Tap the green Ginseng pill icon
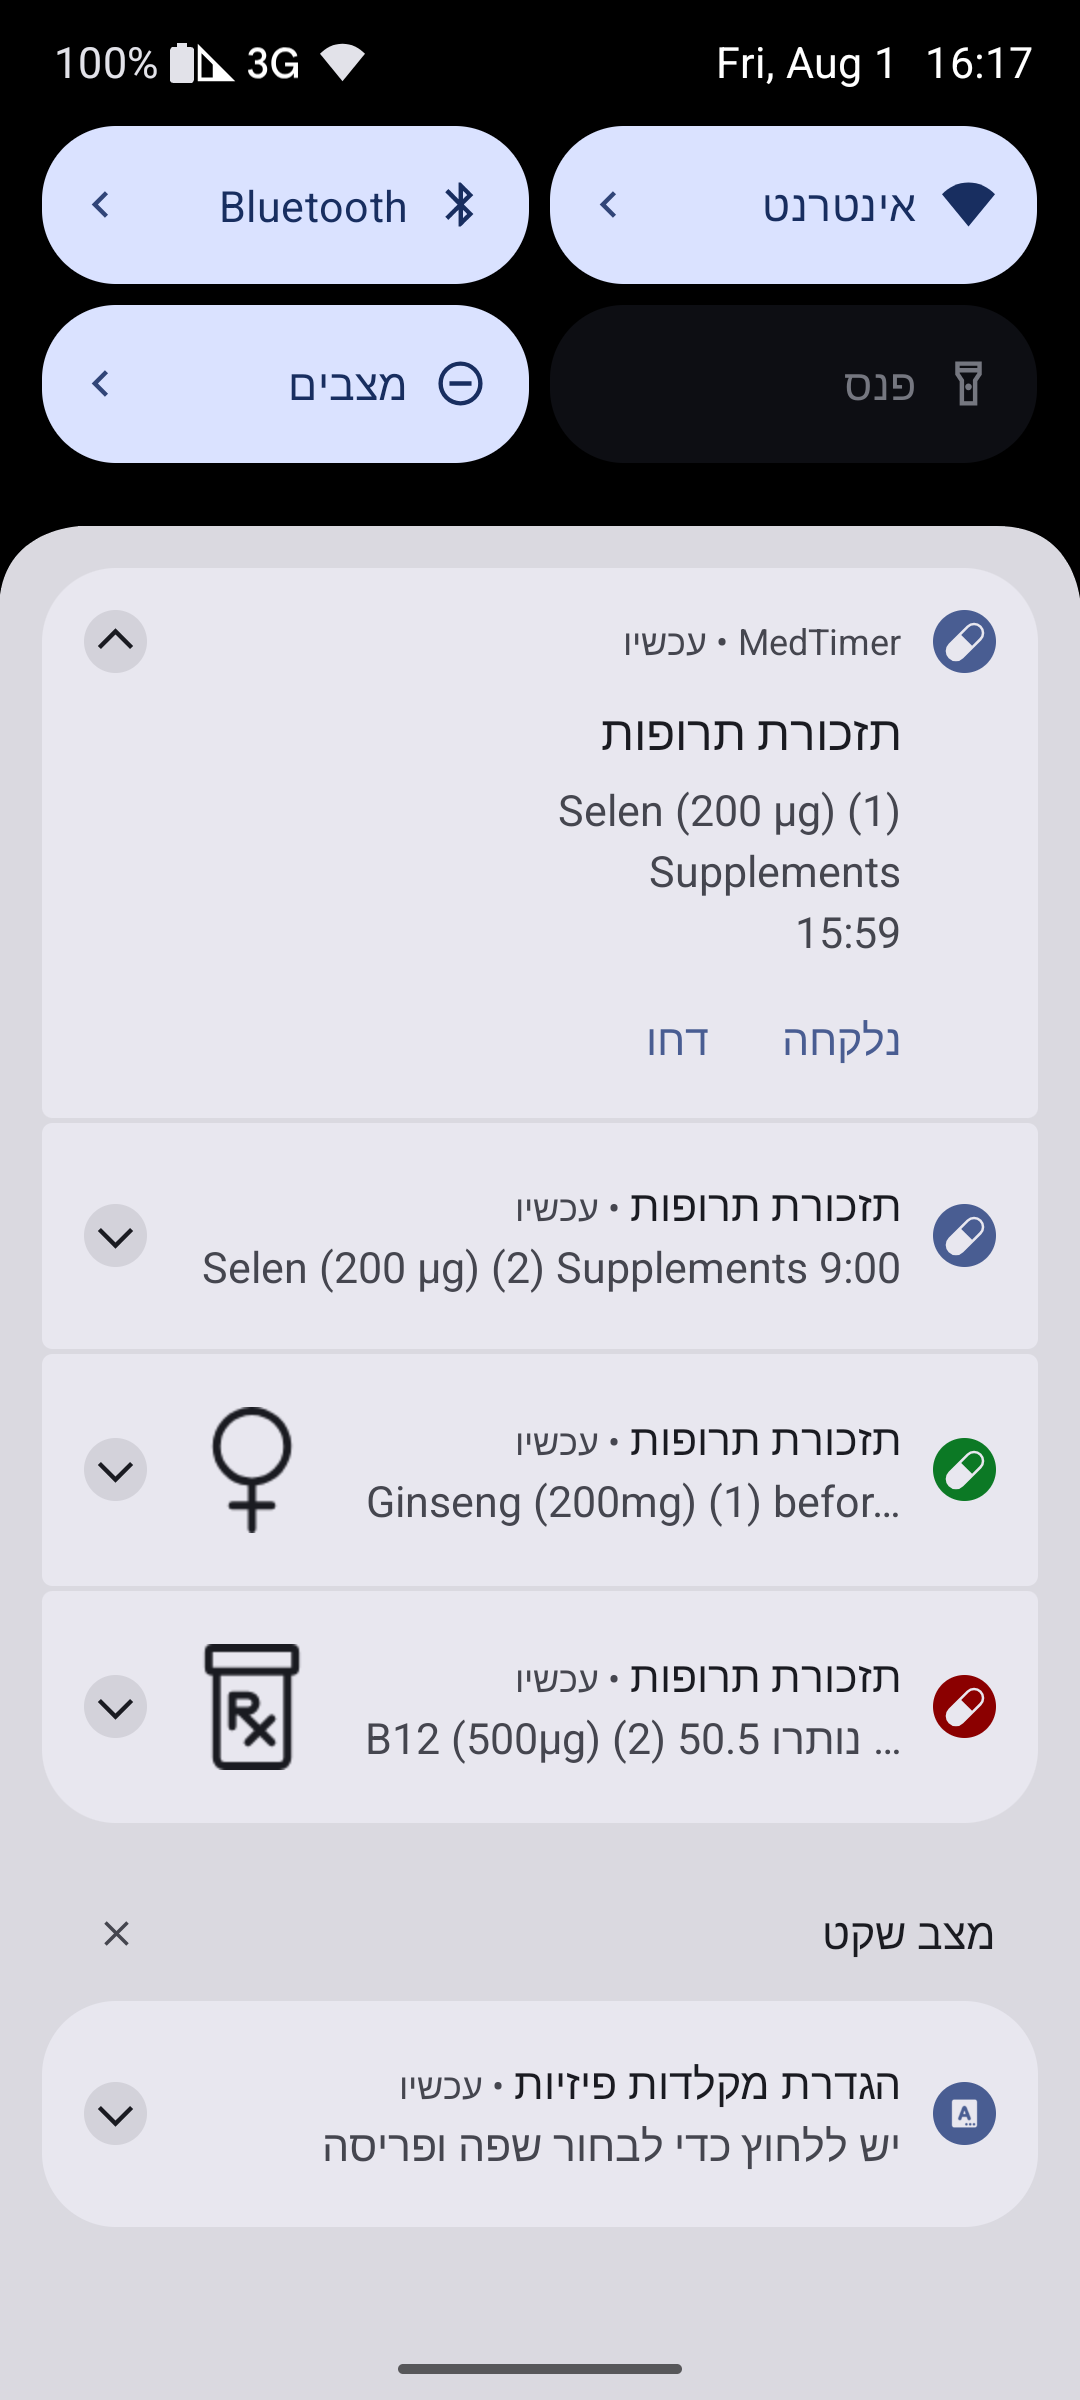This screenshot has height=2400, width=1080. click(964, 1470)
